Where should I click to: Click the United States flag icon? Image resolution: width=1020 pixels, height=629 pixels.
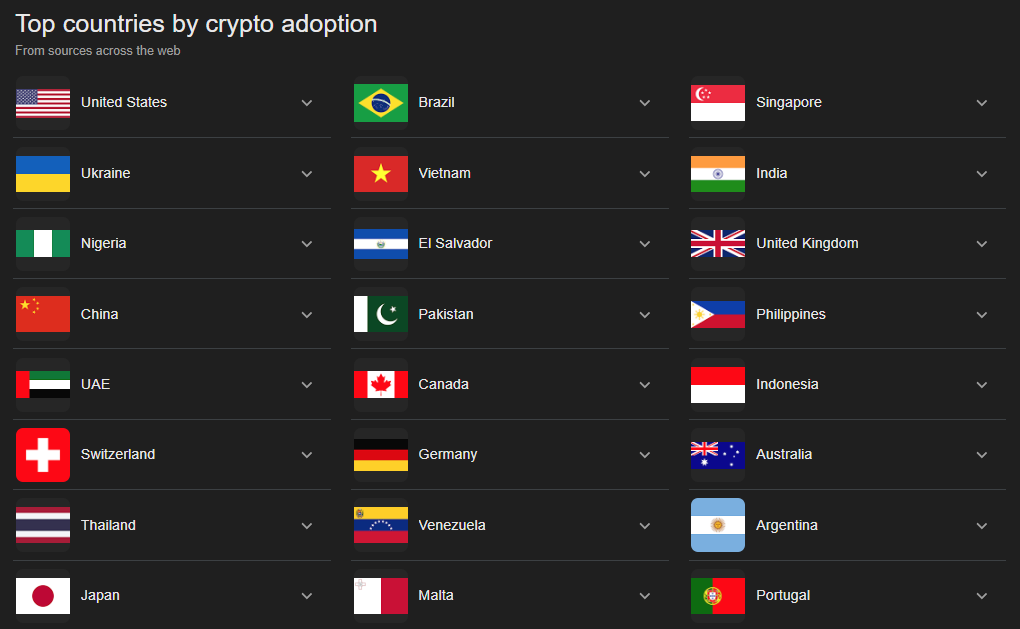pos(43,103)
